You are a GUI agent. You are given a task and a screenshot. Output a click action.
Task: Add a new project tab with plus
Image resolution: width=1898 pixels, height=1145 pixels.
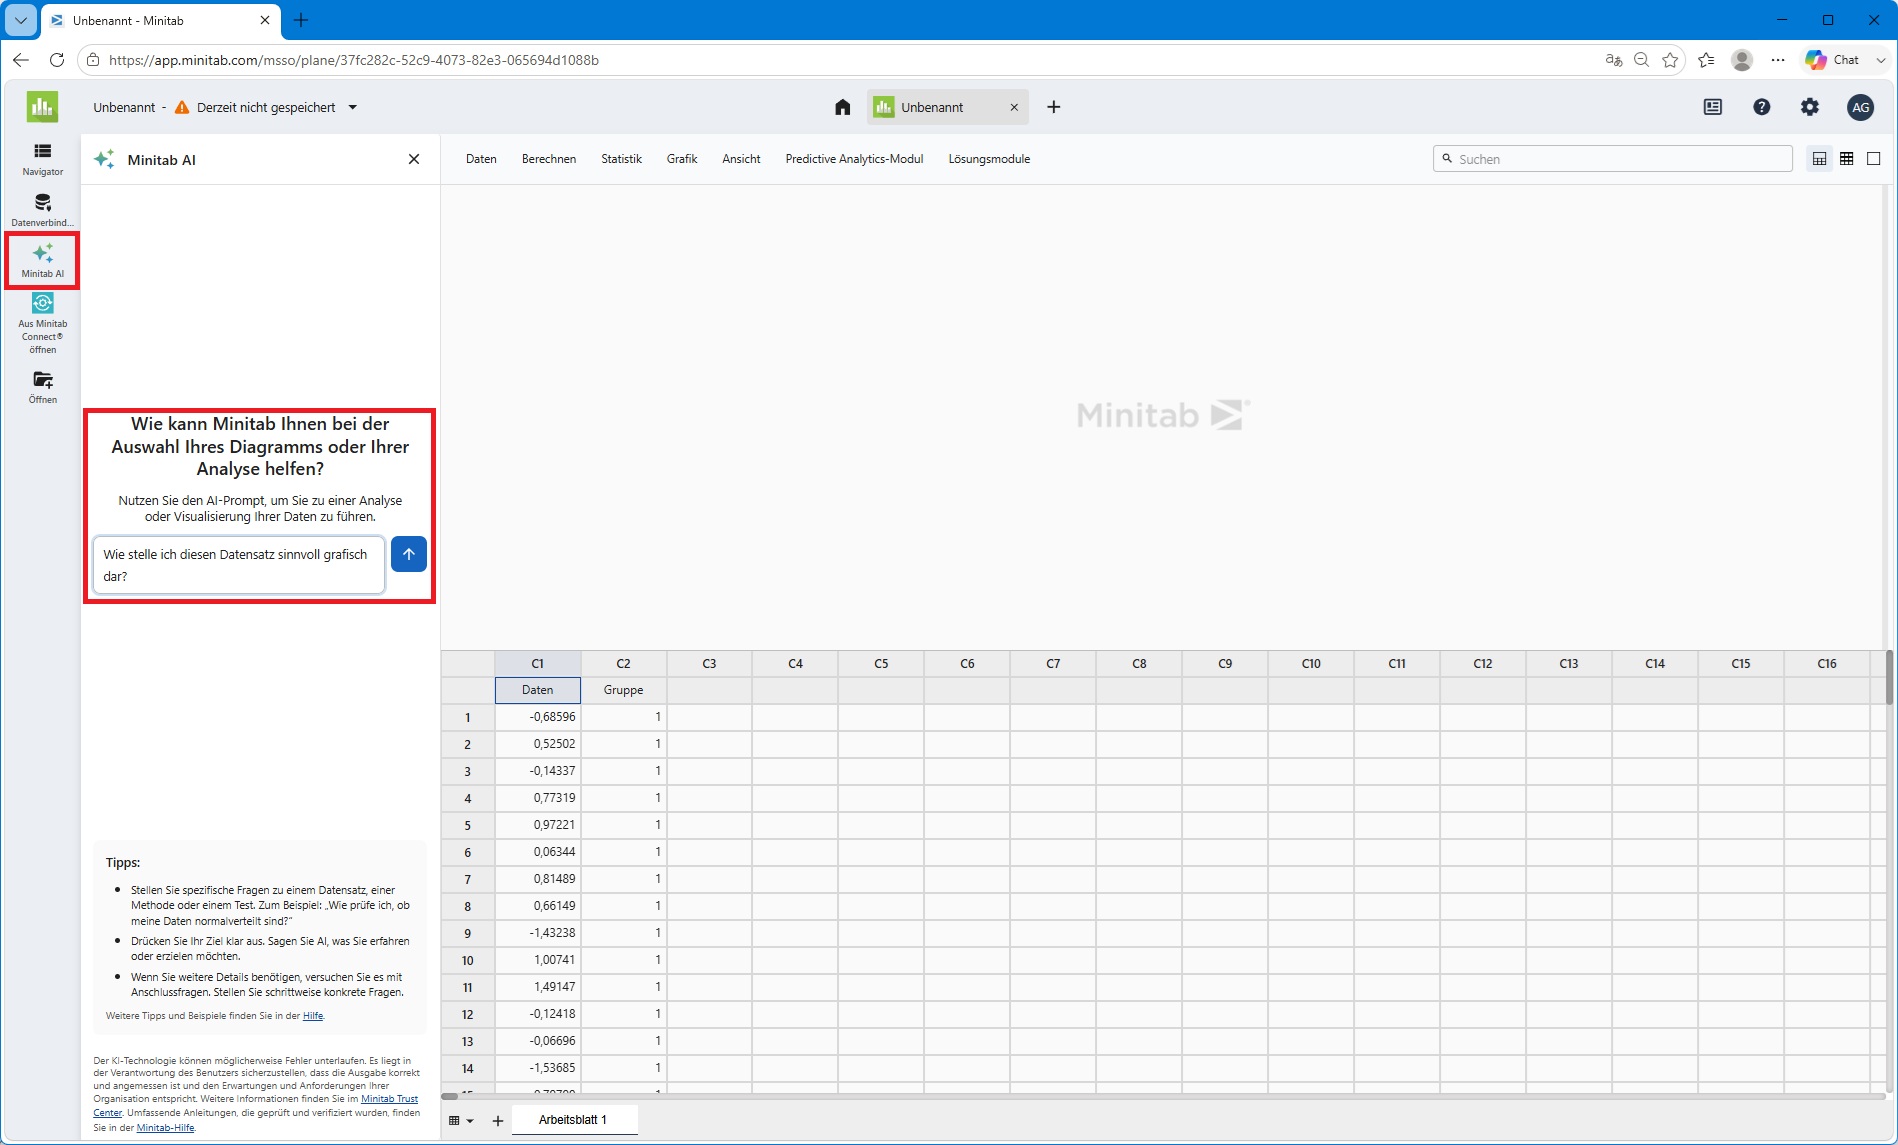pos(1053,107)
